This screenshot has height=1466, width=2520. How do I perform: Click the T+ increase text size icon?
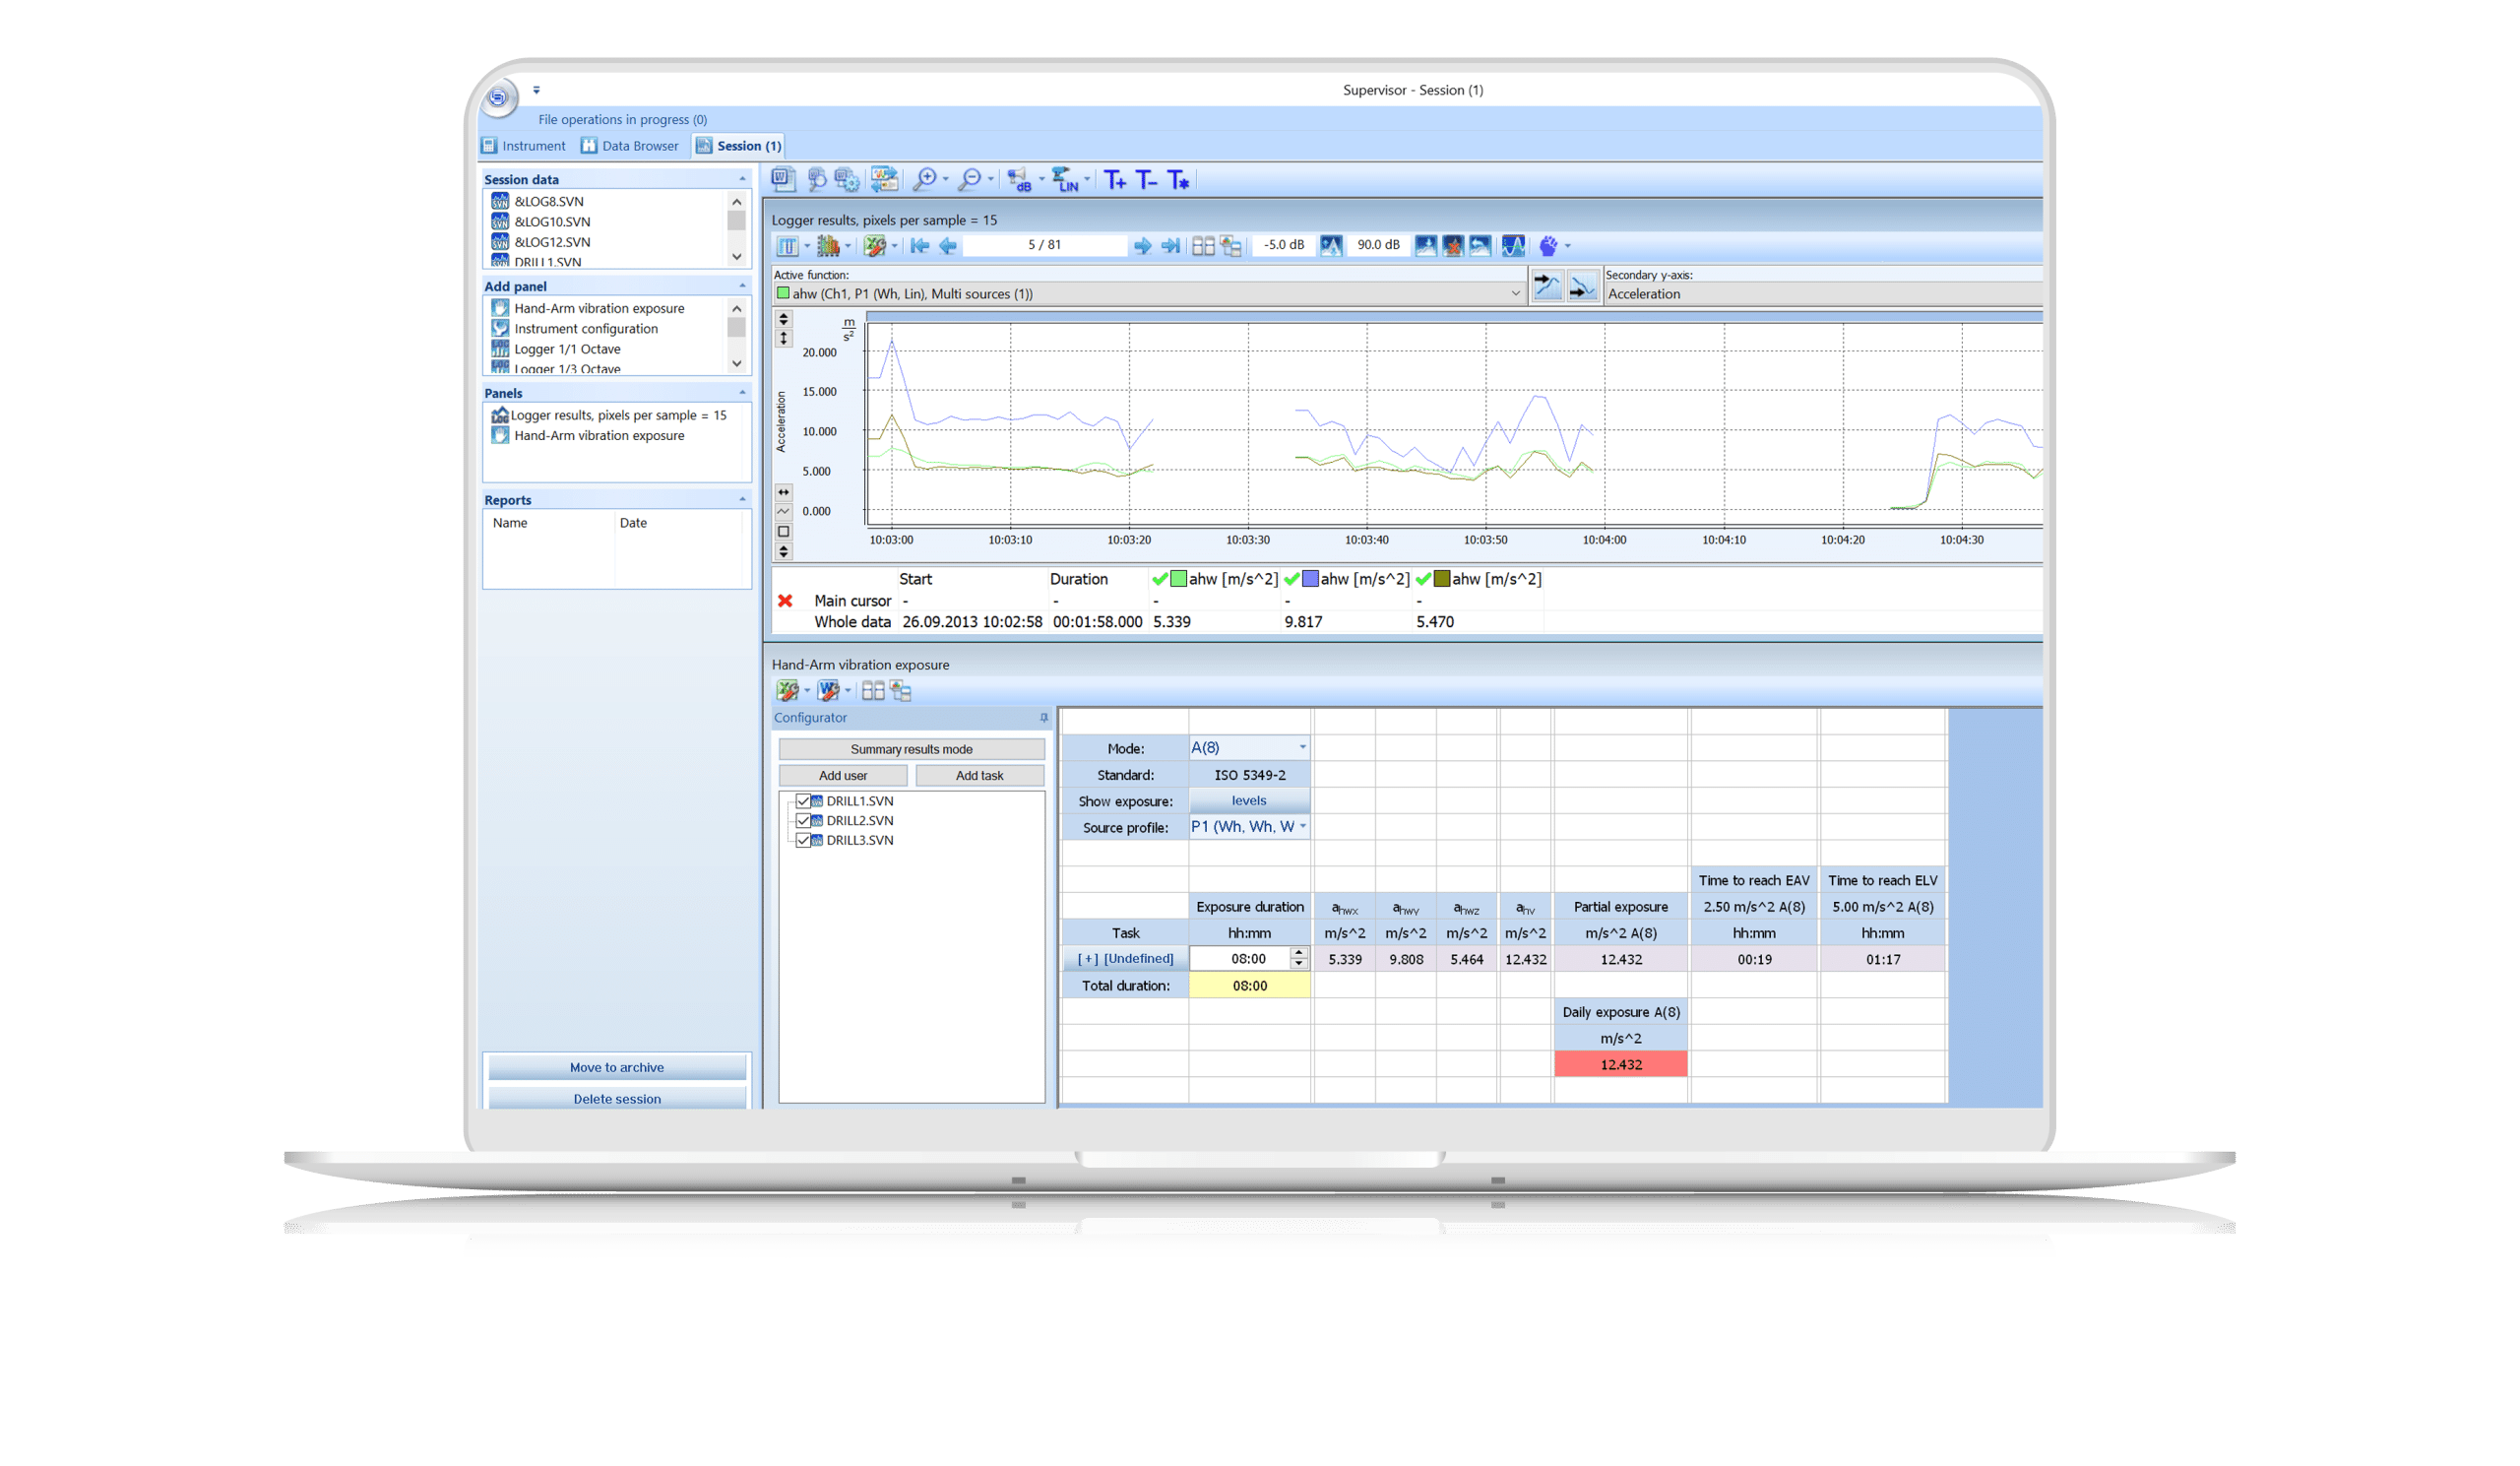point(1114,180)
